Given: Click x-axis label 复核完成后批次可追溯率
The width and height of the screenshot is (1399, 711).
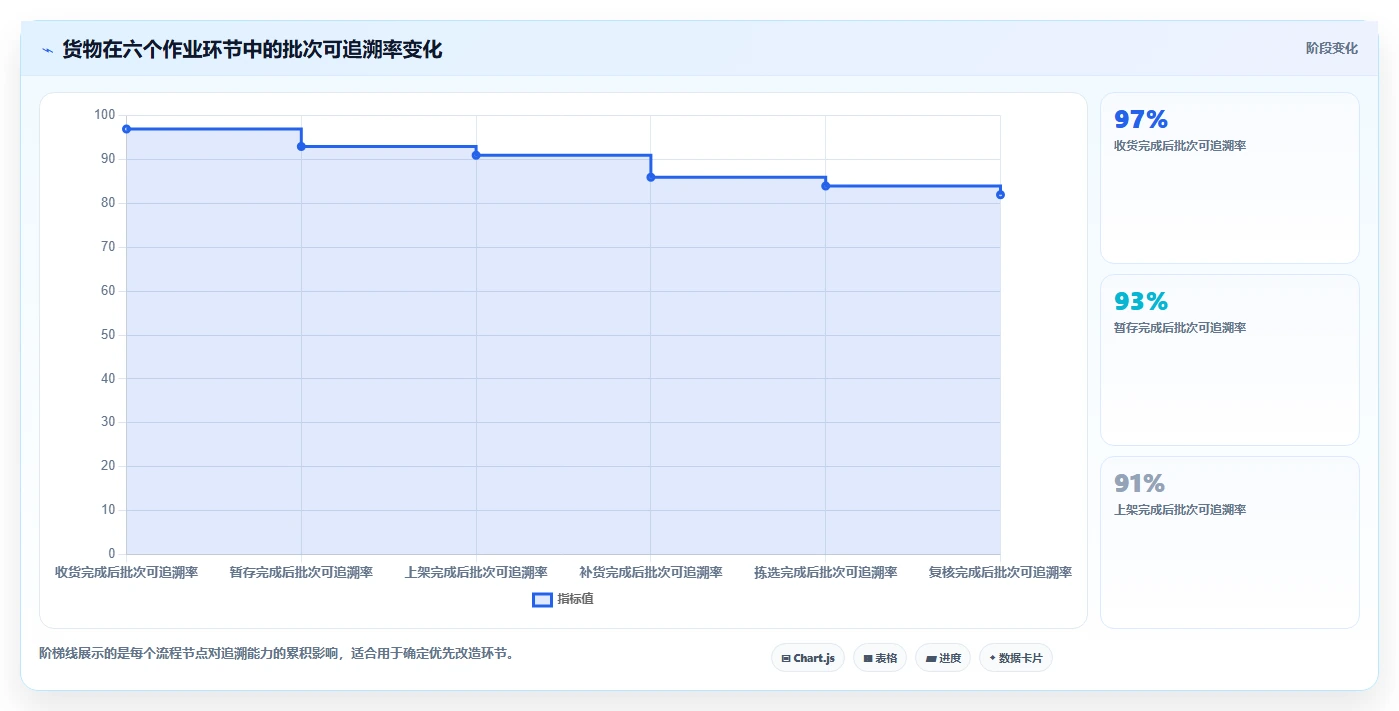Looking at the screenshot, I should tap(1000, 573).
